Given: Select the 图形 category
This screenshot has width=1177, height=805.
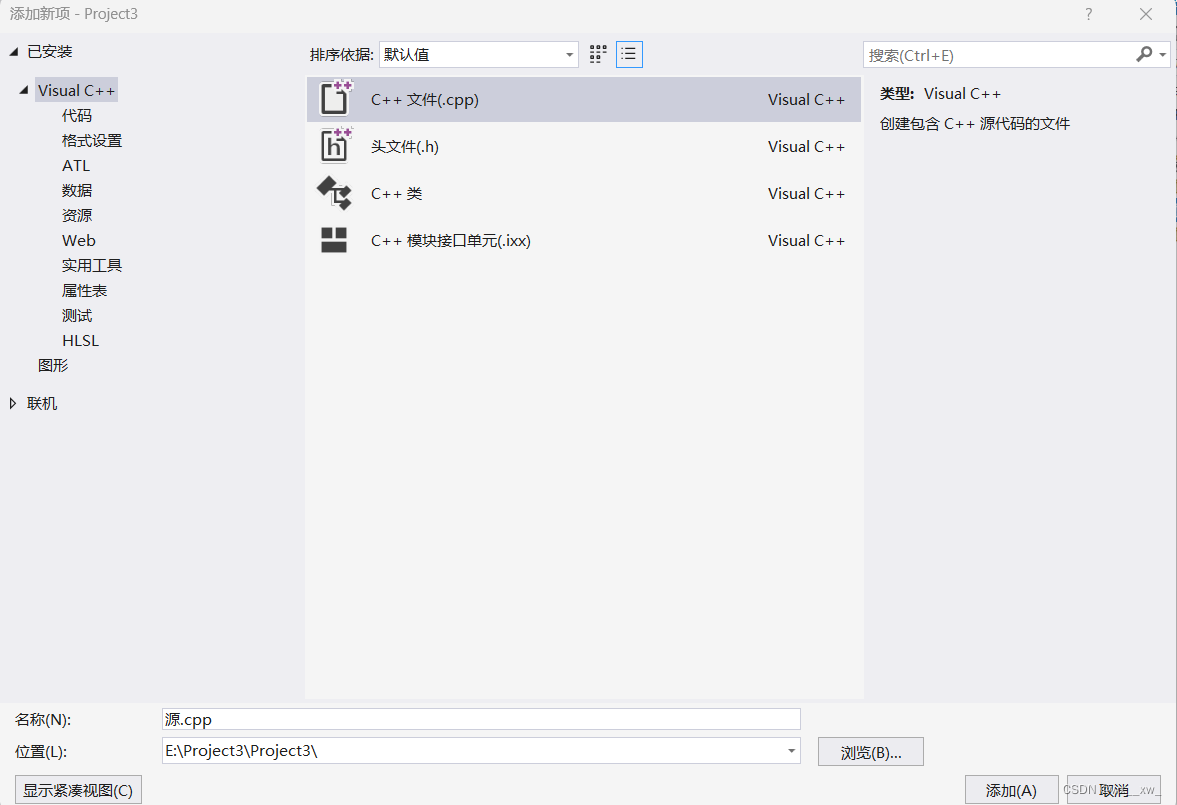Looking at the screenshot, I should [53, 365].
